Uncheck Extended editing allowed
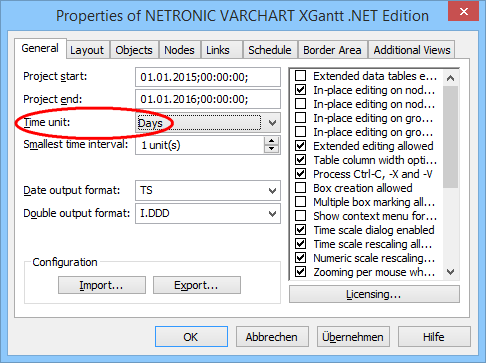The image size is (486, 363). (301, 146)
